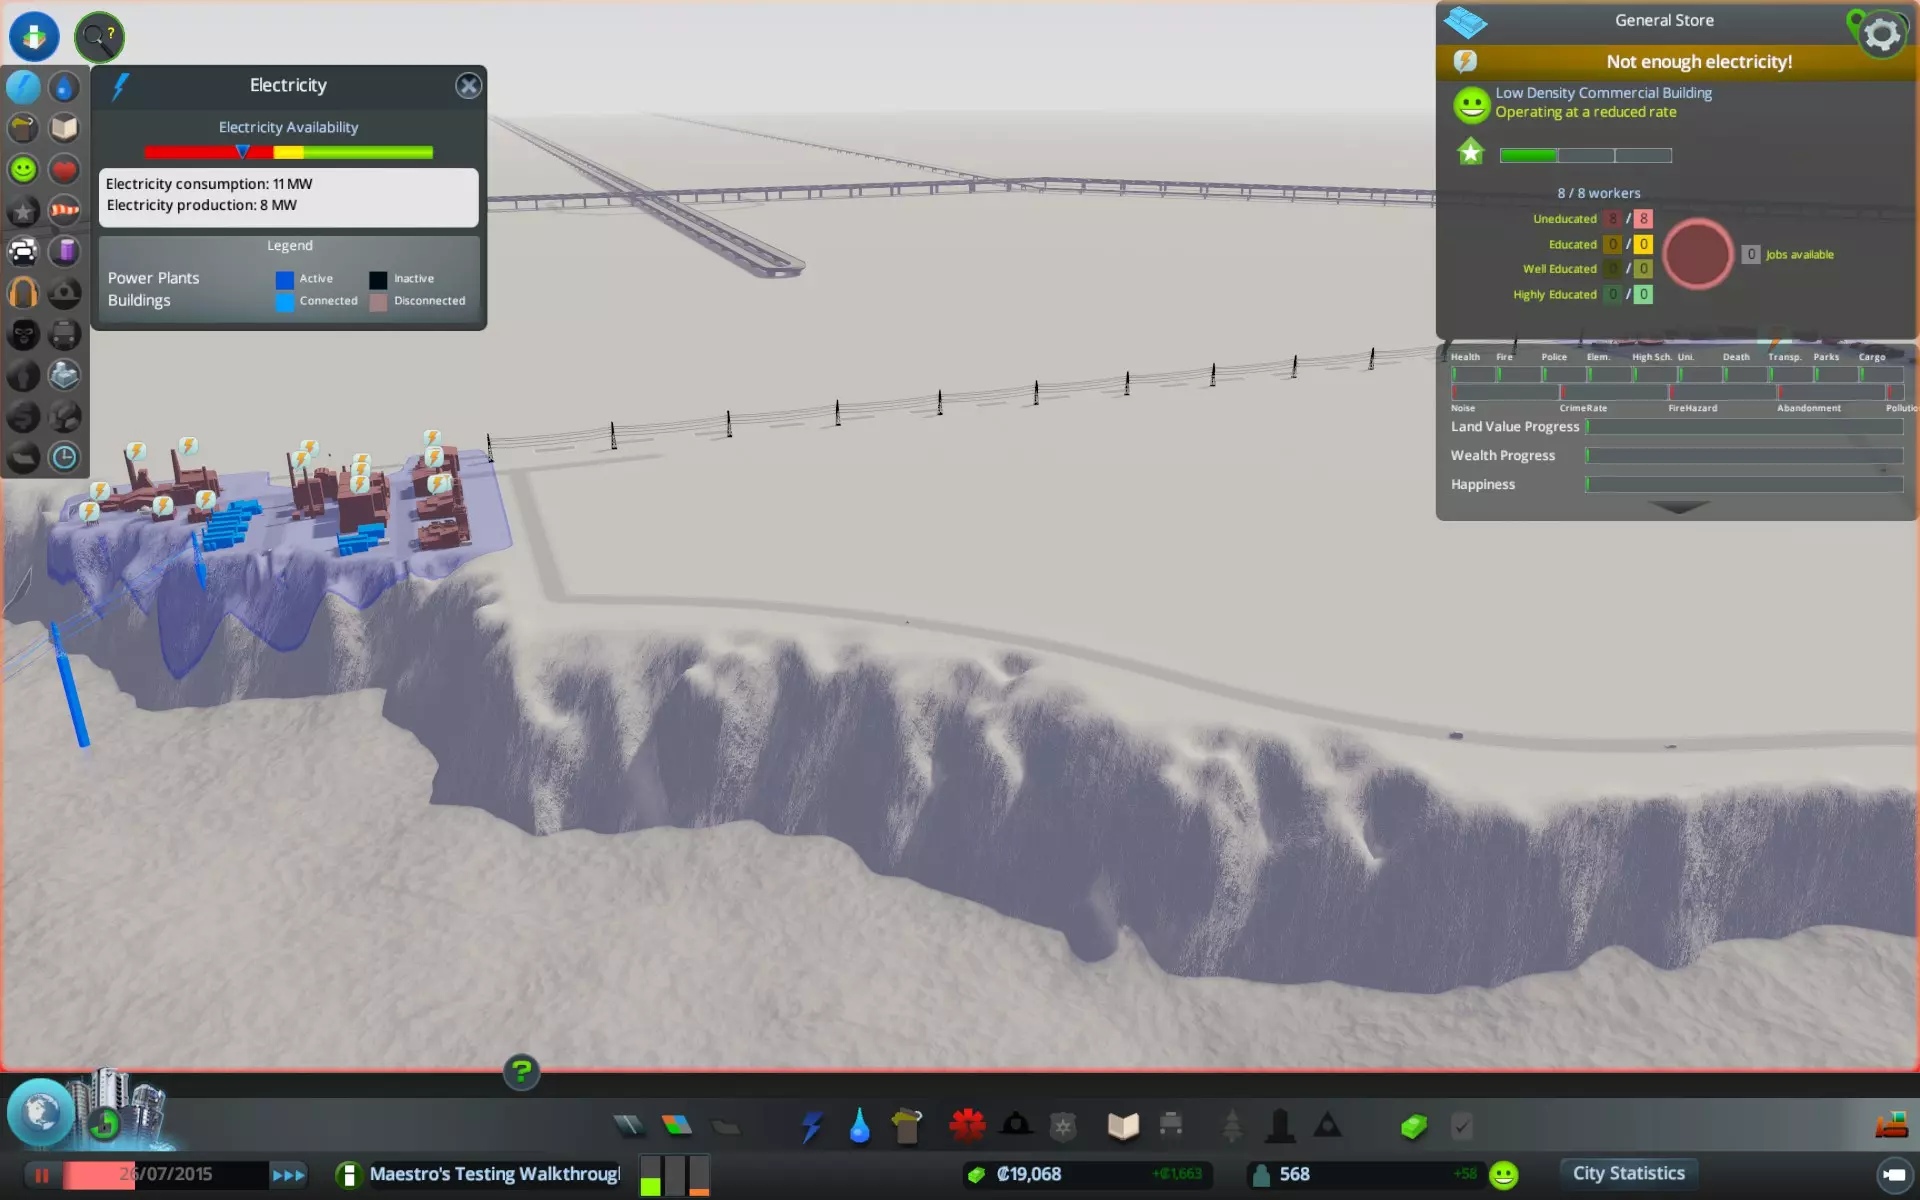The width and height of the screenshot is (1920, 1200).
Task: Toggle the game pause button
Action: [42, 1175]
